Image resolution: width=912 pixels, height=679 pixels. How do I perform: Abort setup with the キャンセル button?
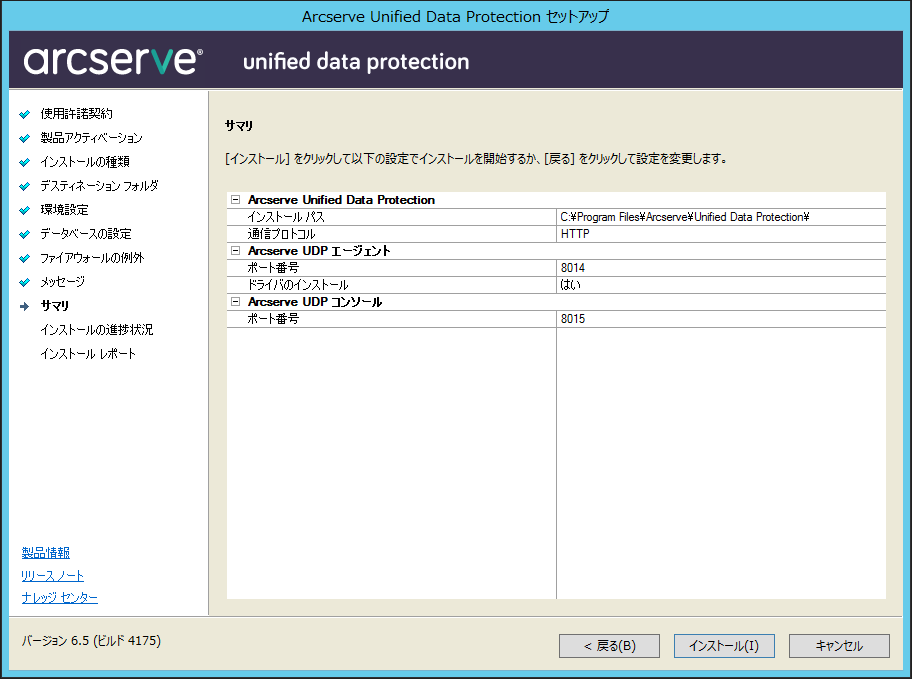(x=839, y=646)
